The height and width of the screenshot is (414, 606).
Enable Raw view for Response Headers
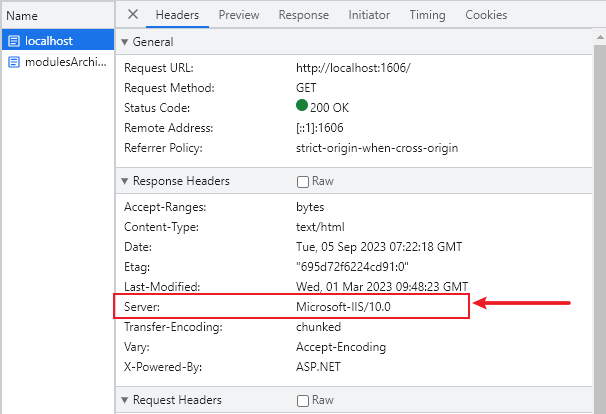303,182
